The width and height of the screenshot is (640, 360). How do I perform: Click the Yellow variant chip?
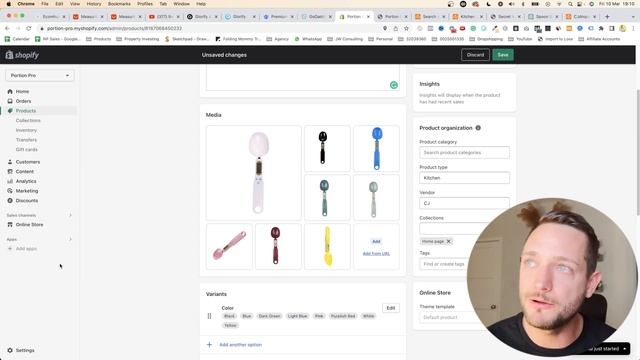point(230,326)
